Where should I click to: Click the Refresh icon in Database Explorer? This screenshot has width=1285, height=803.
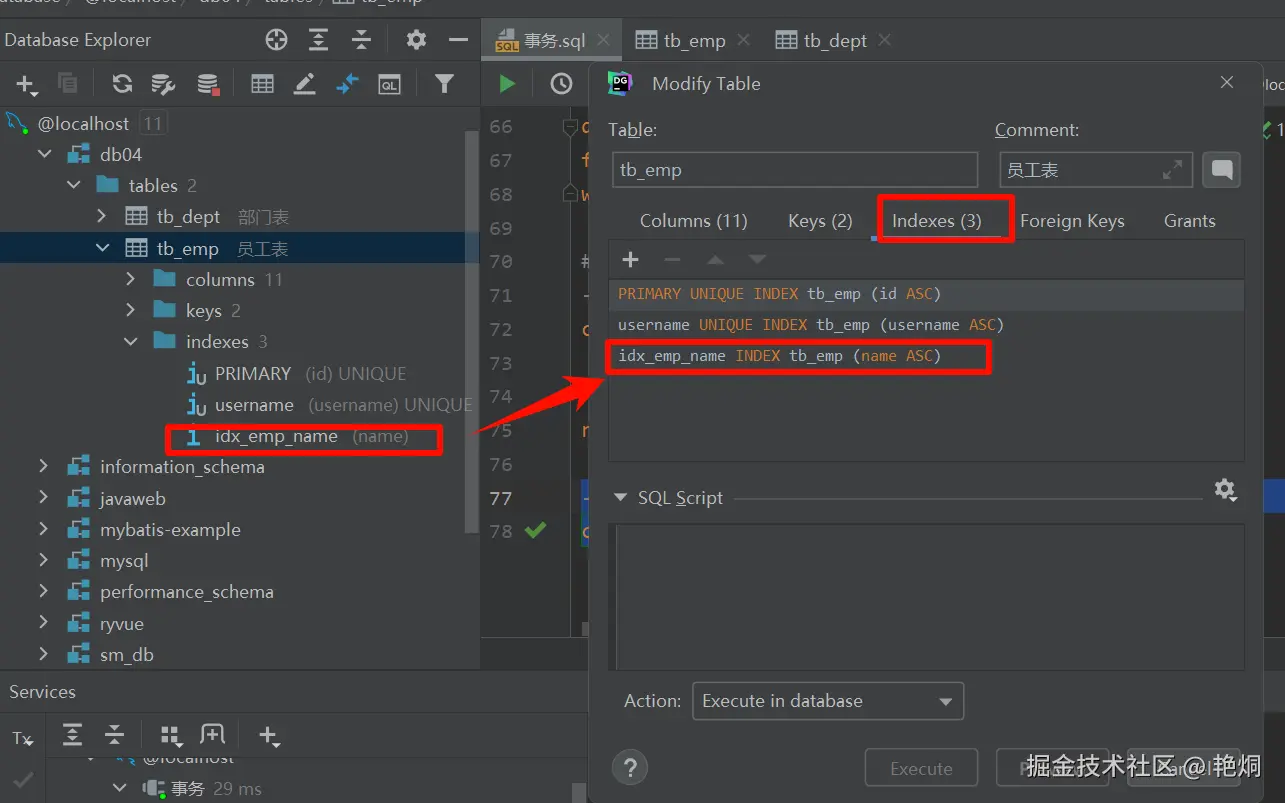122,84
